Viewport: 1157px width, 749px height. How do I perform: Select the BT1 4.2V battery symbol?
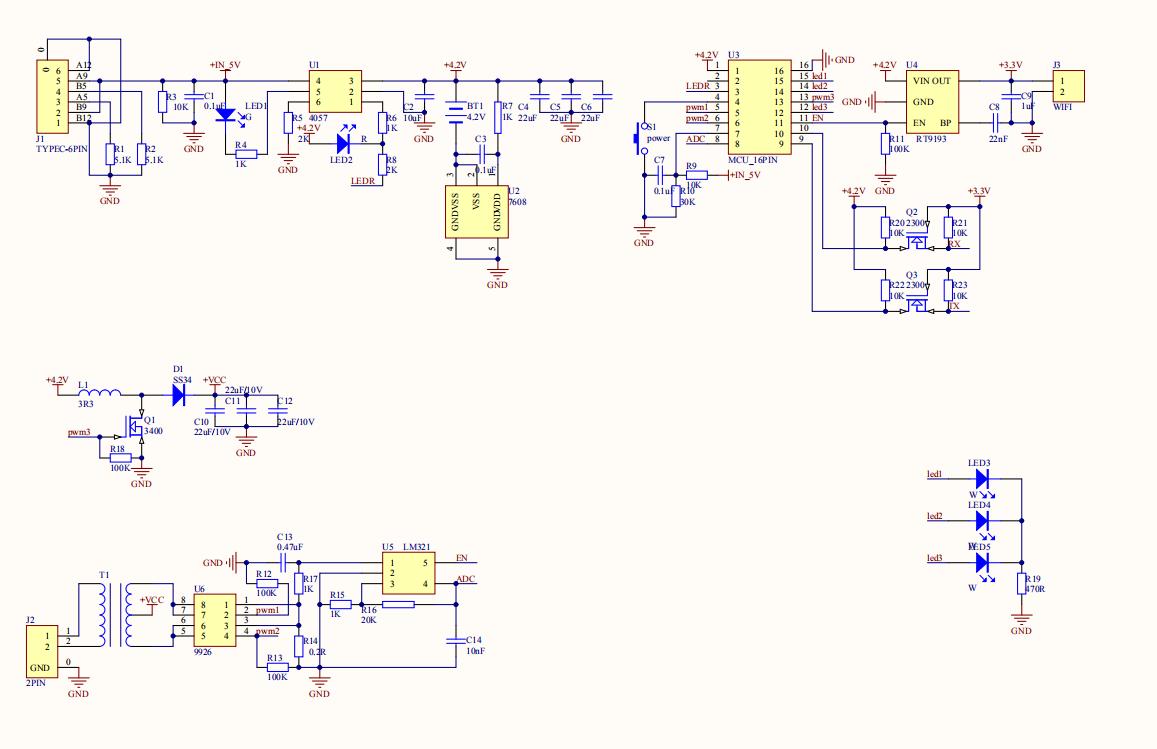tap(456, 112)
